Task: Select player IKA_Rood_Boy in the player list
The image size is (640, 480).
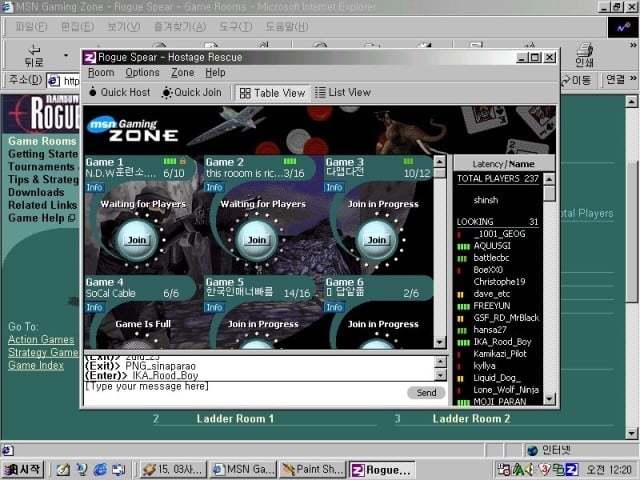Action: tap(502, 342)
